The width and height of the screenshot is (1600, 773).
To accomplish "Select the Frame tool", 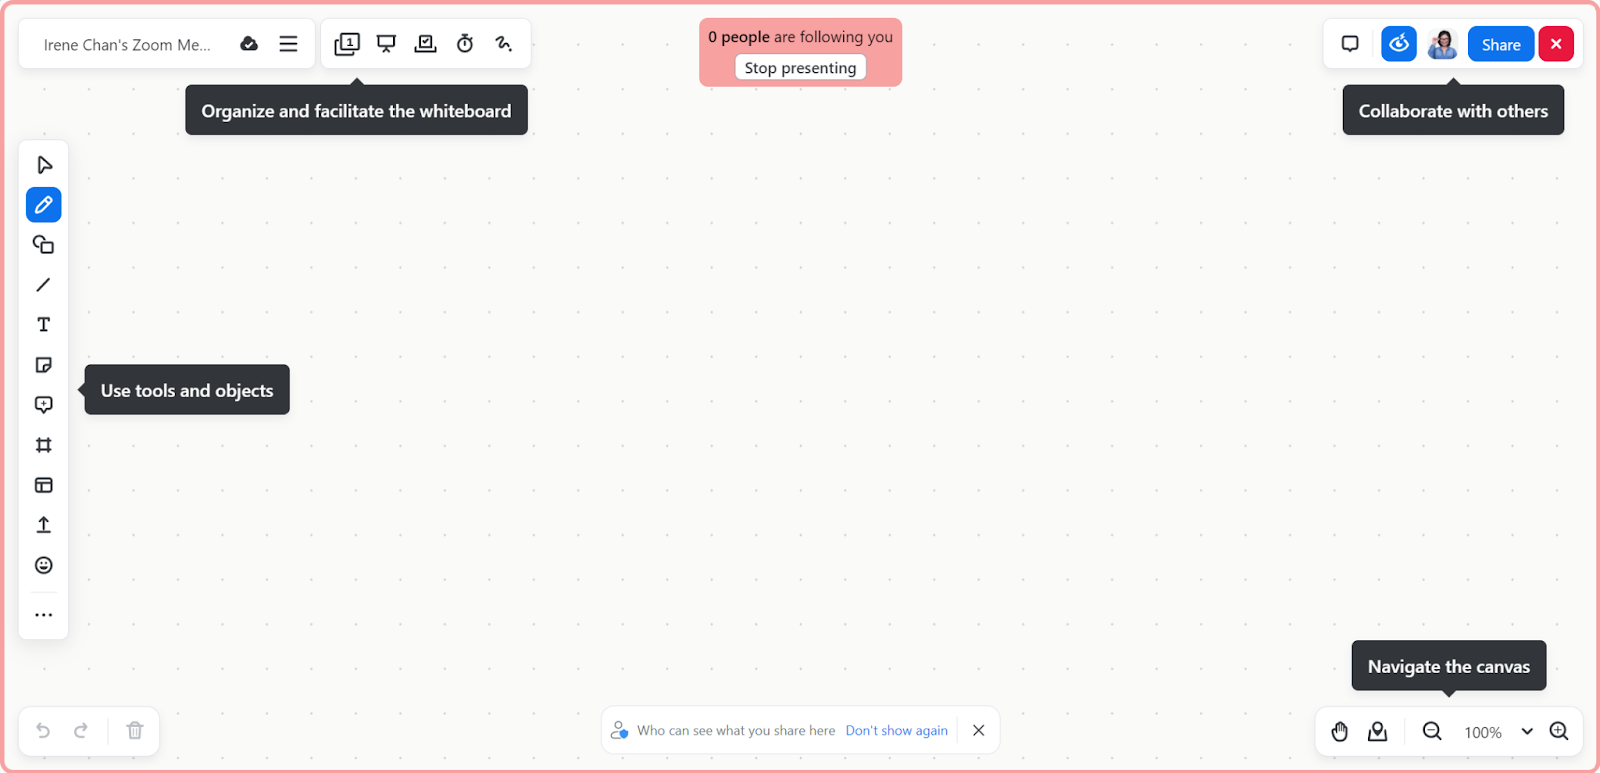I will pos(44,445).
